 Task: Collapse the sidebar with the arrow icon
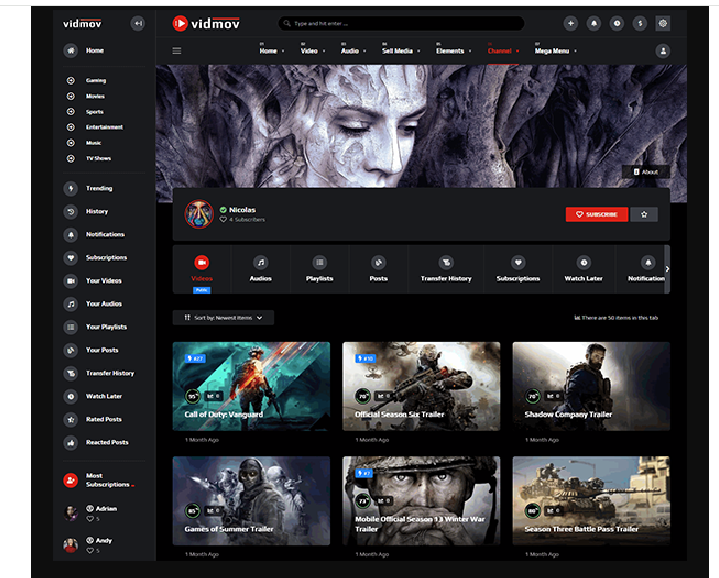137,23
